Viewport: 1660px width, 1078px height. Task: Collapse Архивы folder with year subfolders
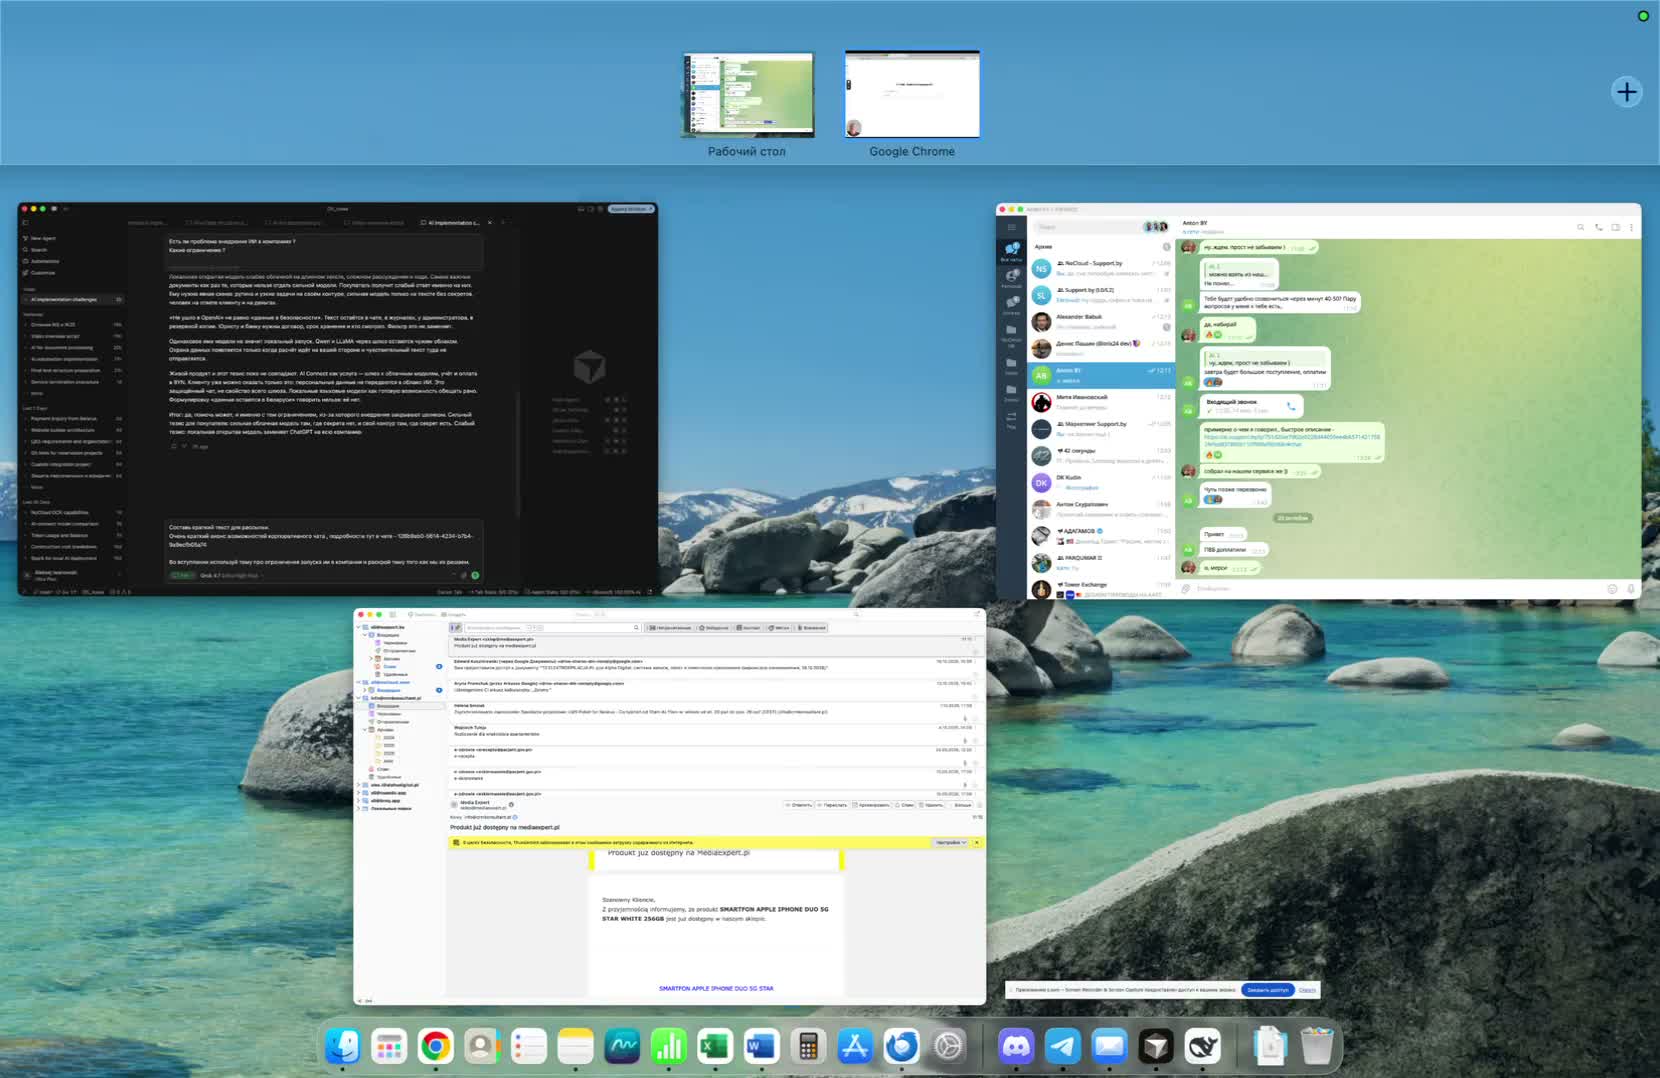click(365, 730)
